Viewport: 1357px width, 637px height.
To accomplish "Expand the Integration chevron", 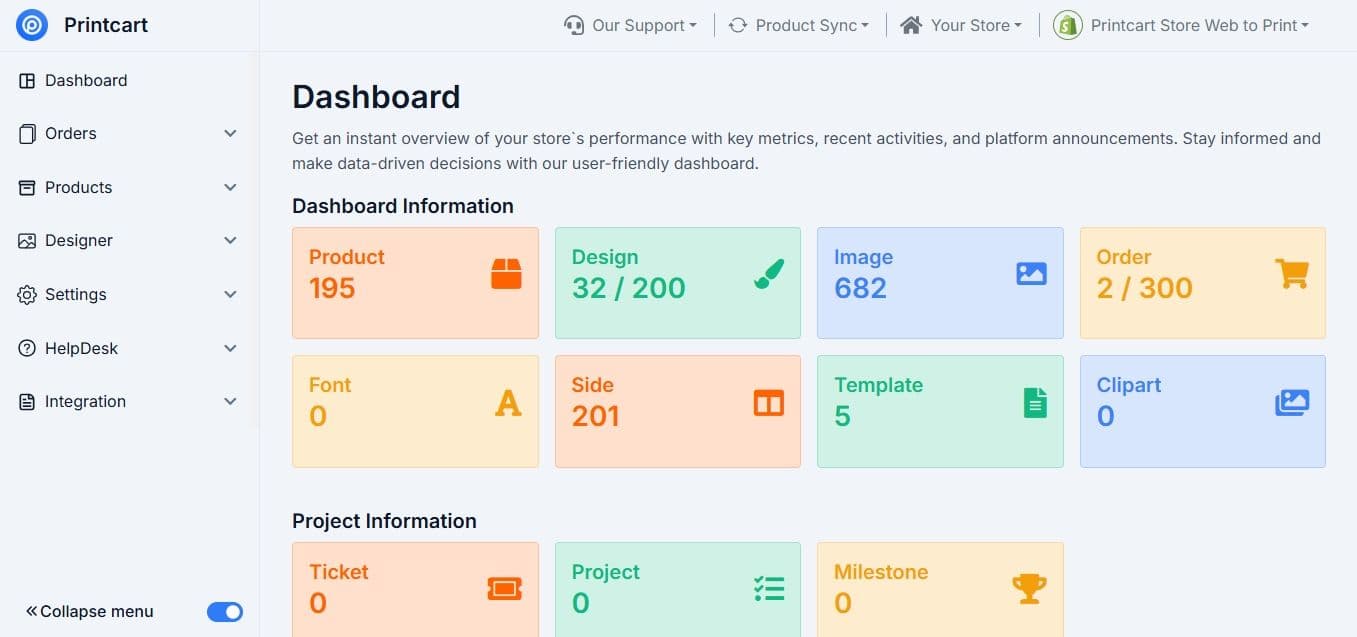I will click(230, 402).
